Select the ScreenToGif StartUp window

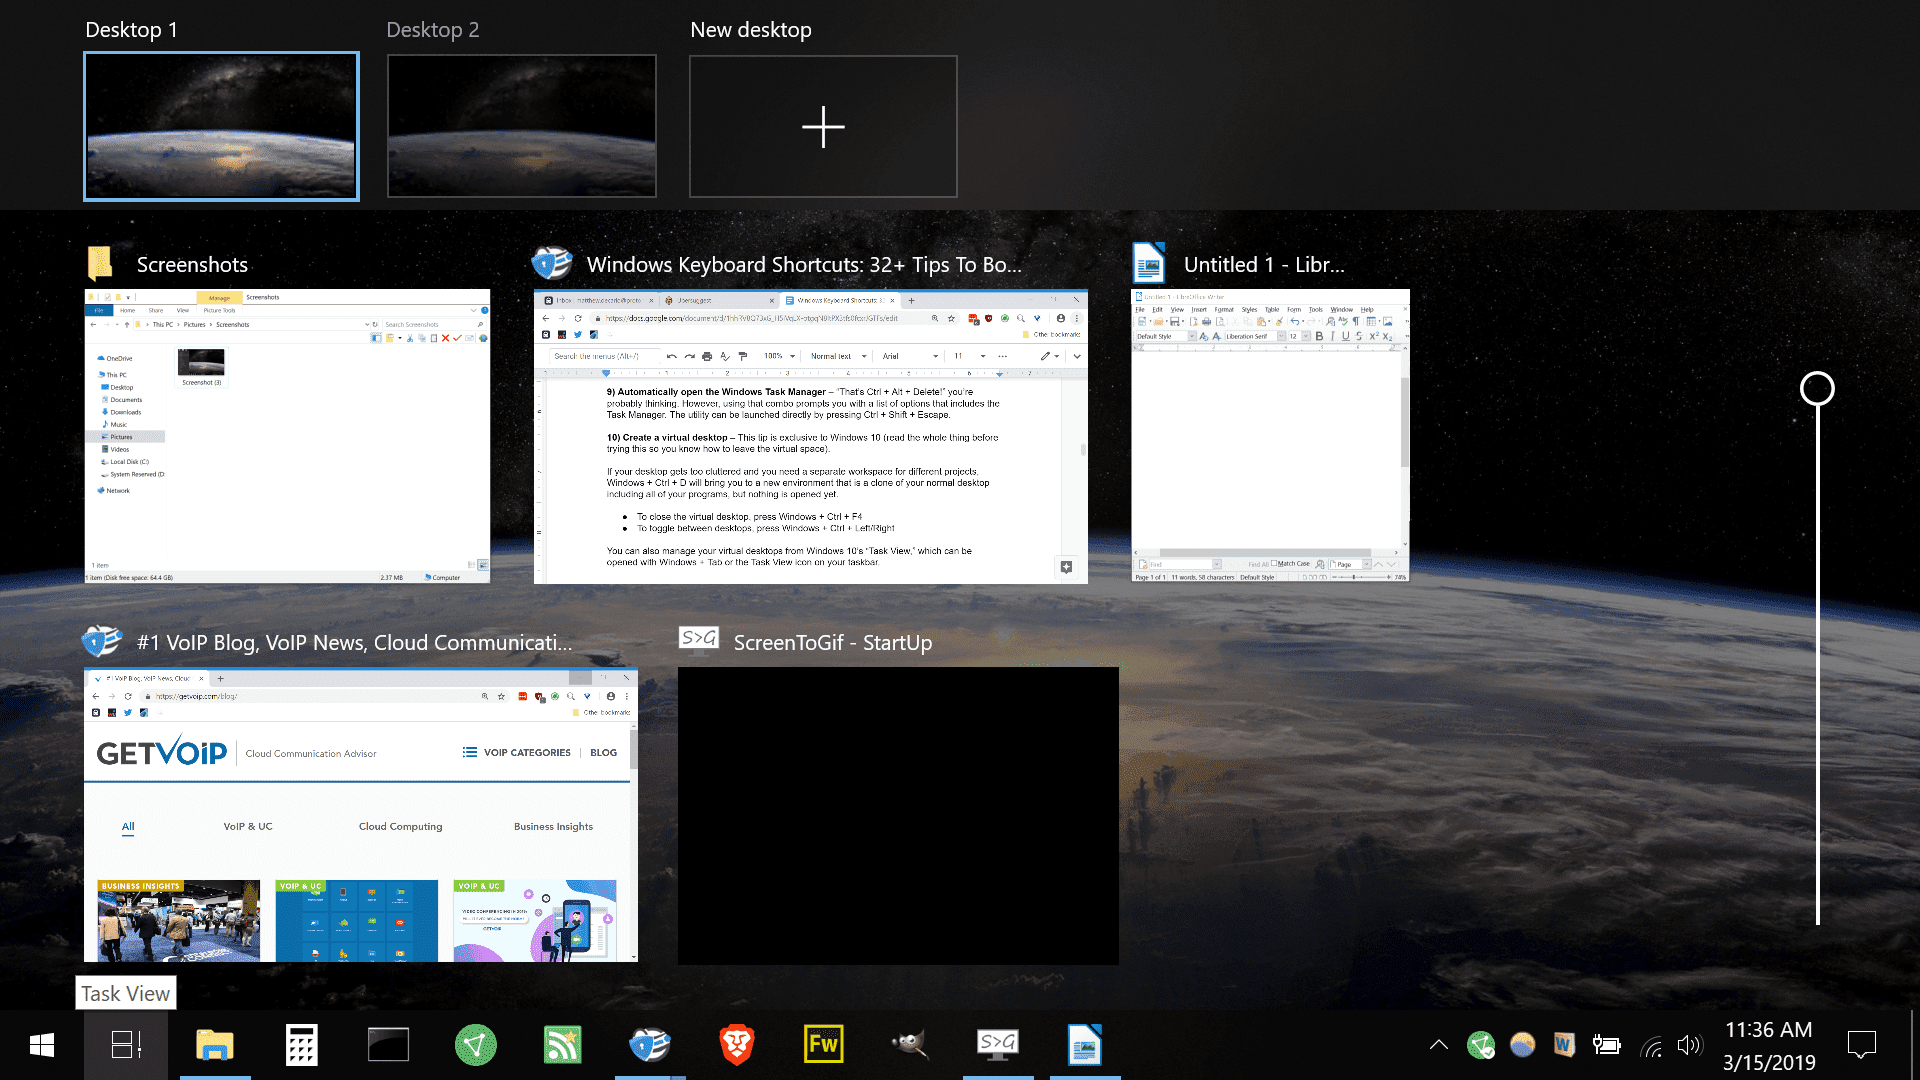pyautogui.click(x=898, y=815)
